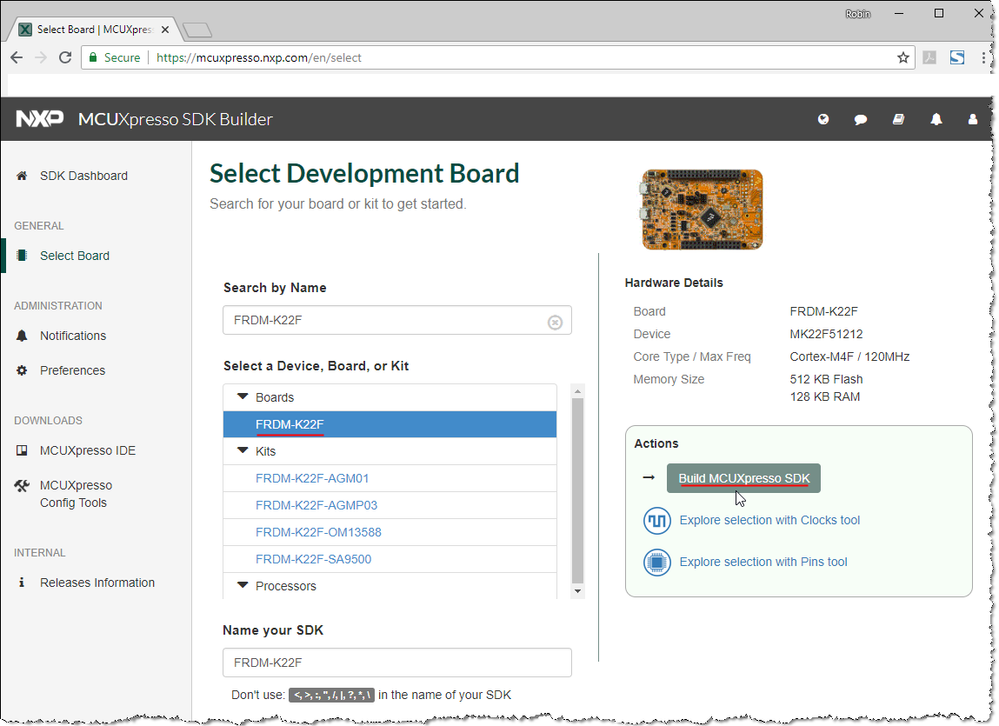Open SDK Dashboard from the sidebar
999x726 pixels.
(x=83, y=176)
